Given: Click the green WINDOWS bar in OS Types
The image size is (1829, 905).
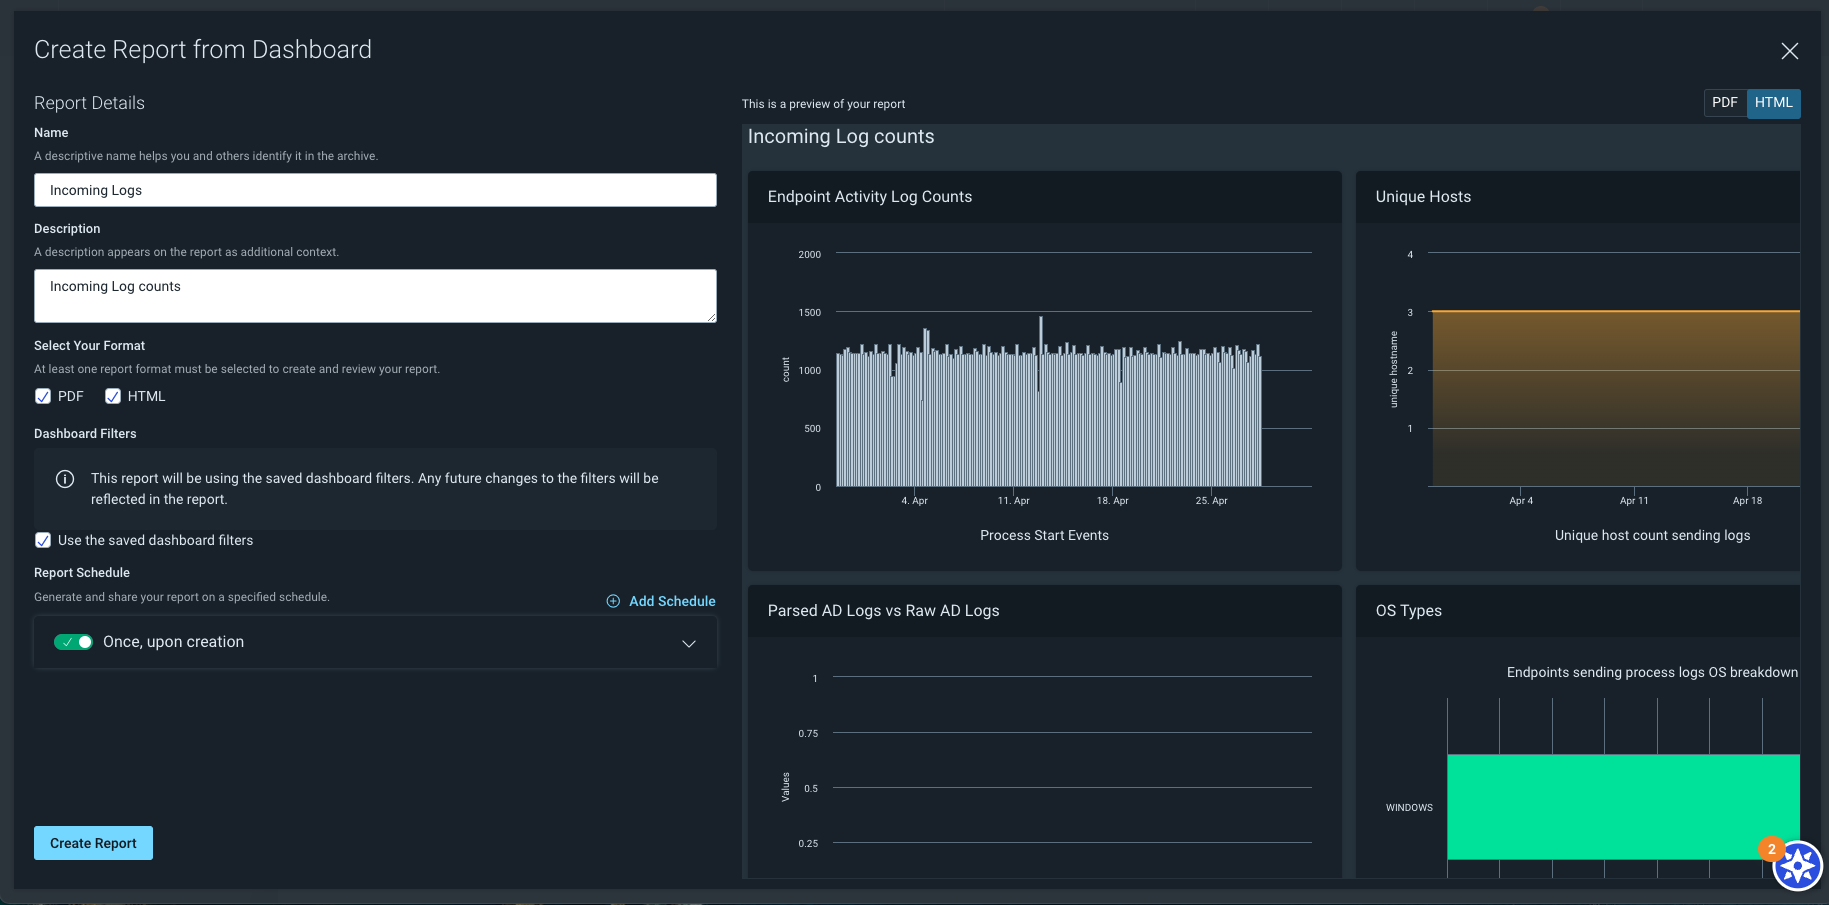Looking at the screenshot, I should [1623, 807].
